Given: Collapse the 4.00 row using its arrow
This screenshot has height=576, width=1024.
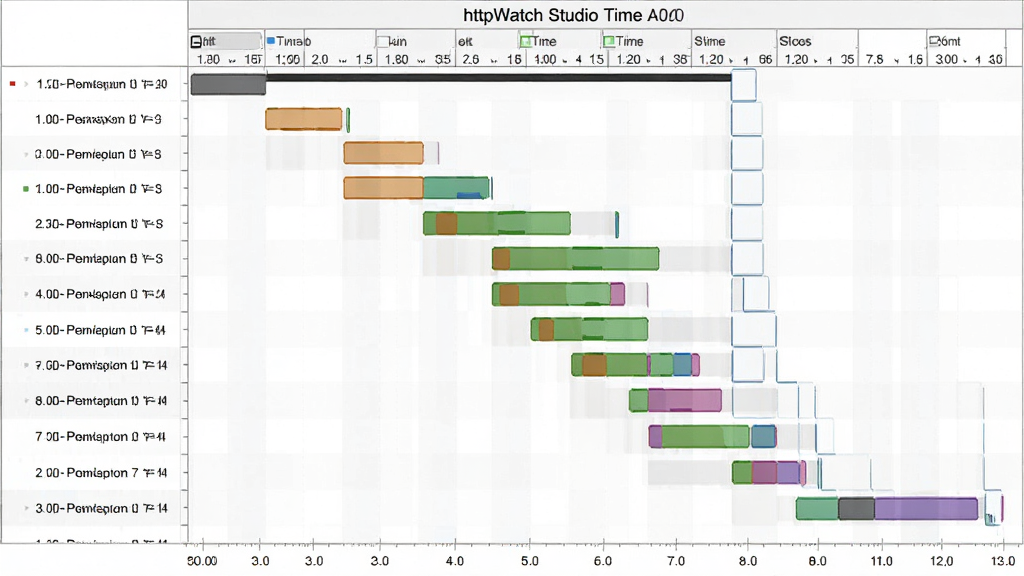Looking at the screenshot, I should coord(26,295).
